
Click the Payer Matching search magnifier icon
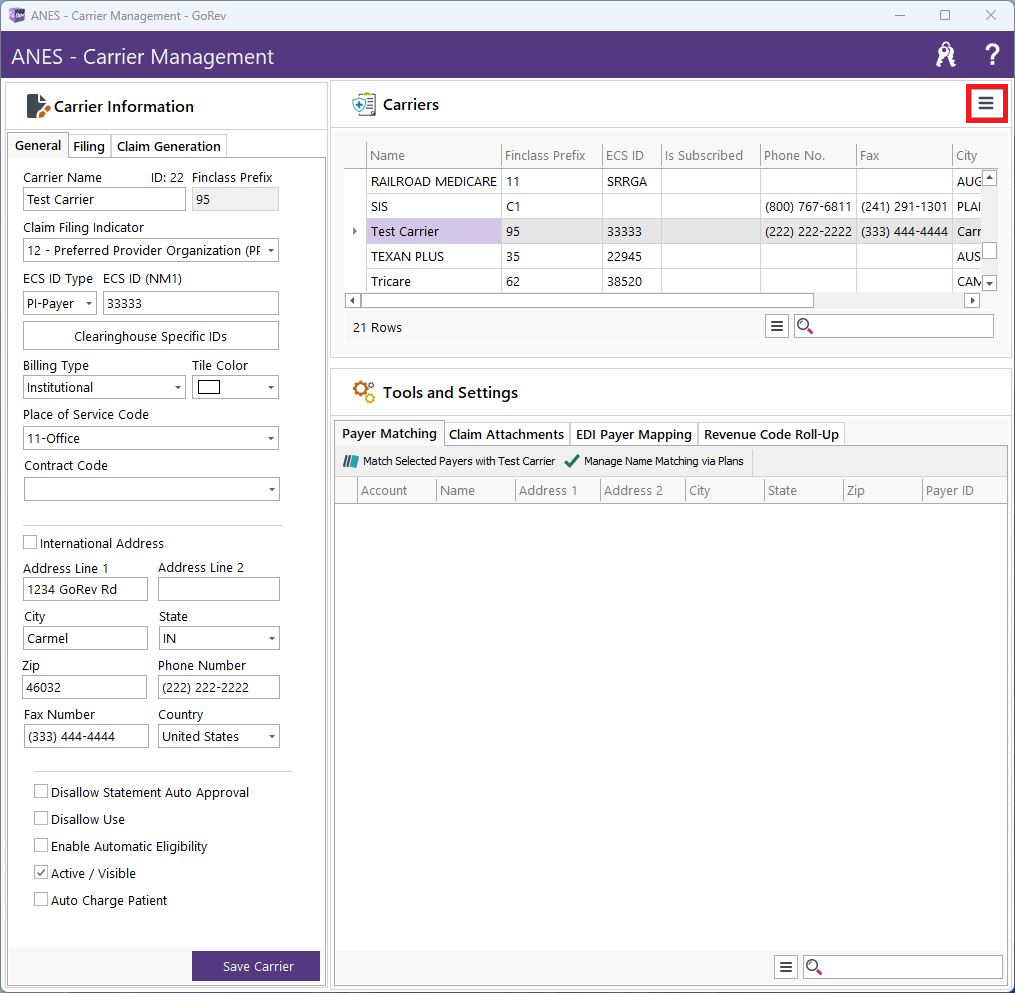(x=814, y=967)
